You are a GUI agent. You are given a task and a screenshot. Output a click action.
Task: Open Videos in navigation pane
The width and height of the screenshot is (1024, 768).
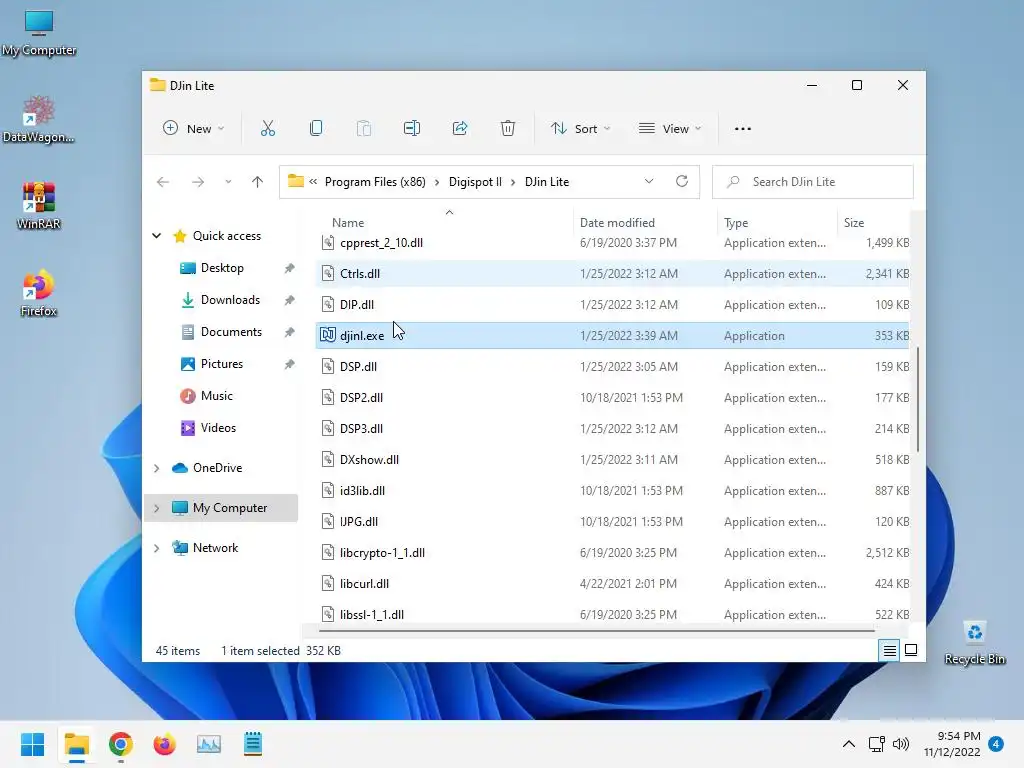click(218, 428)
